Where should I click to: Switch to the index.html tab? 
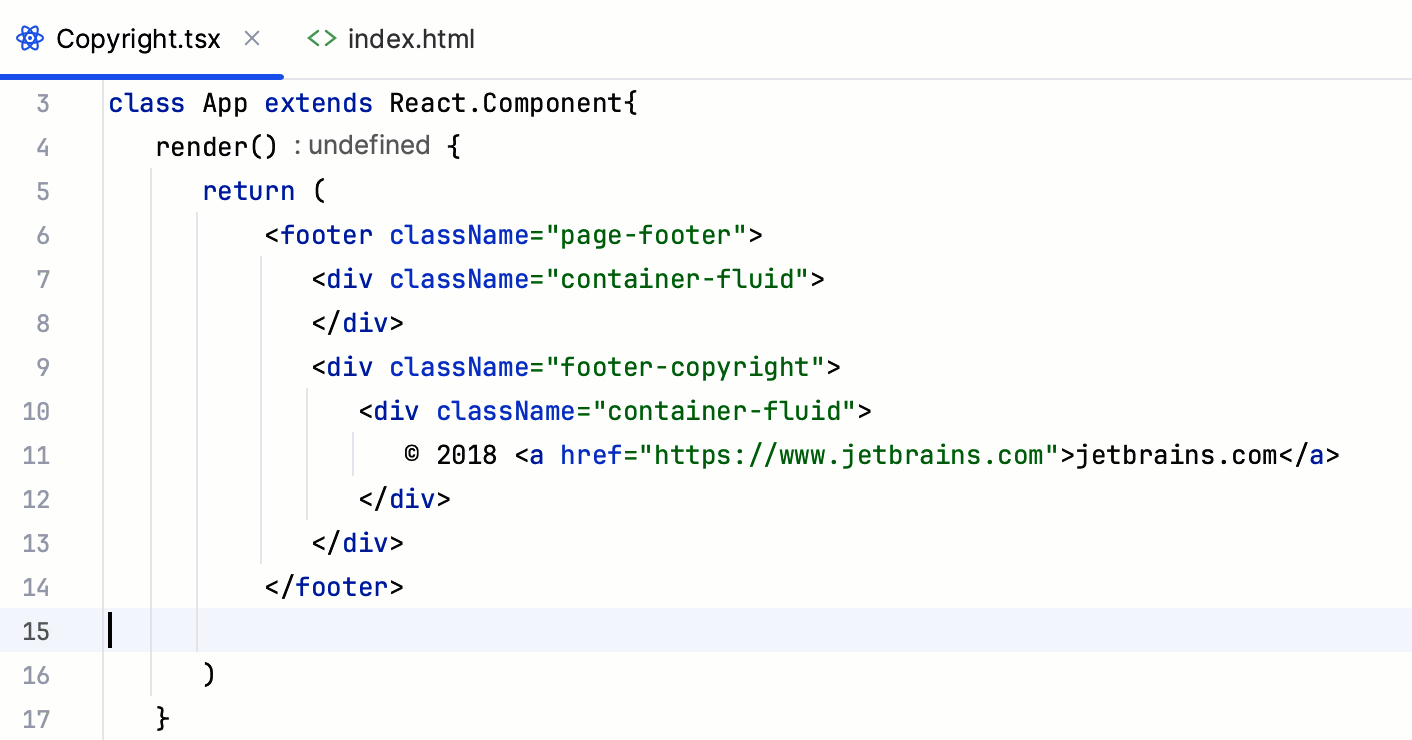point(410,38)
